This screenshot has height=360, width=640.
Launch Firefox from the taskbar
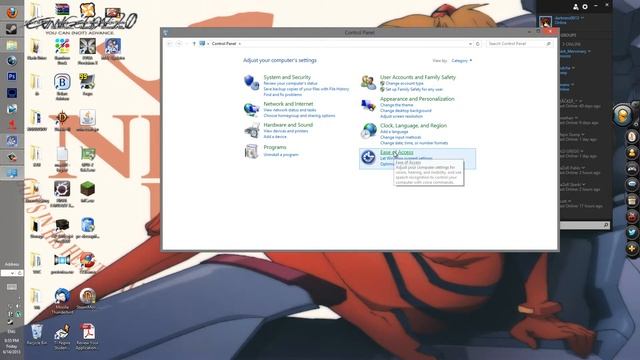pyautogui.click(x=12, y=13)
